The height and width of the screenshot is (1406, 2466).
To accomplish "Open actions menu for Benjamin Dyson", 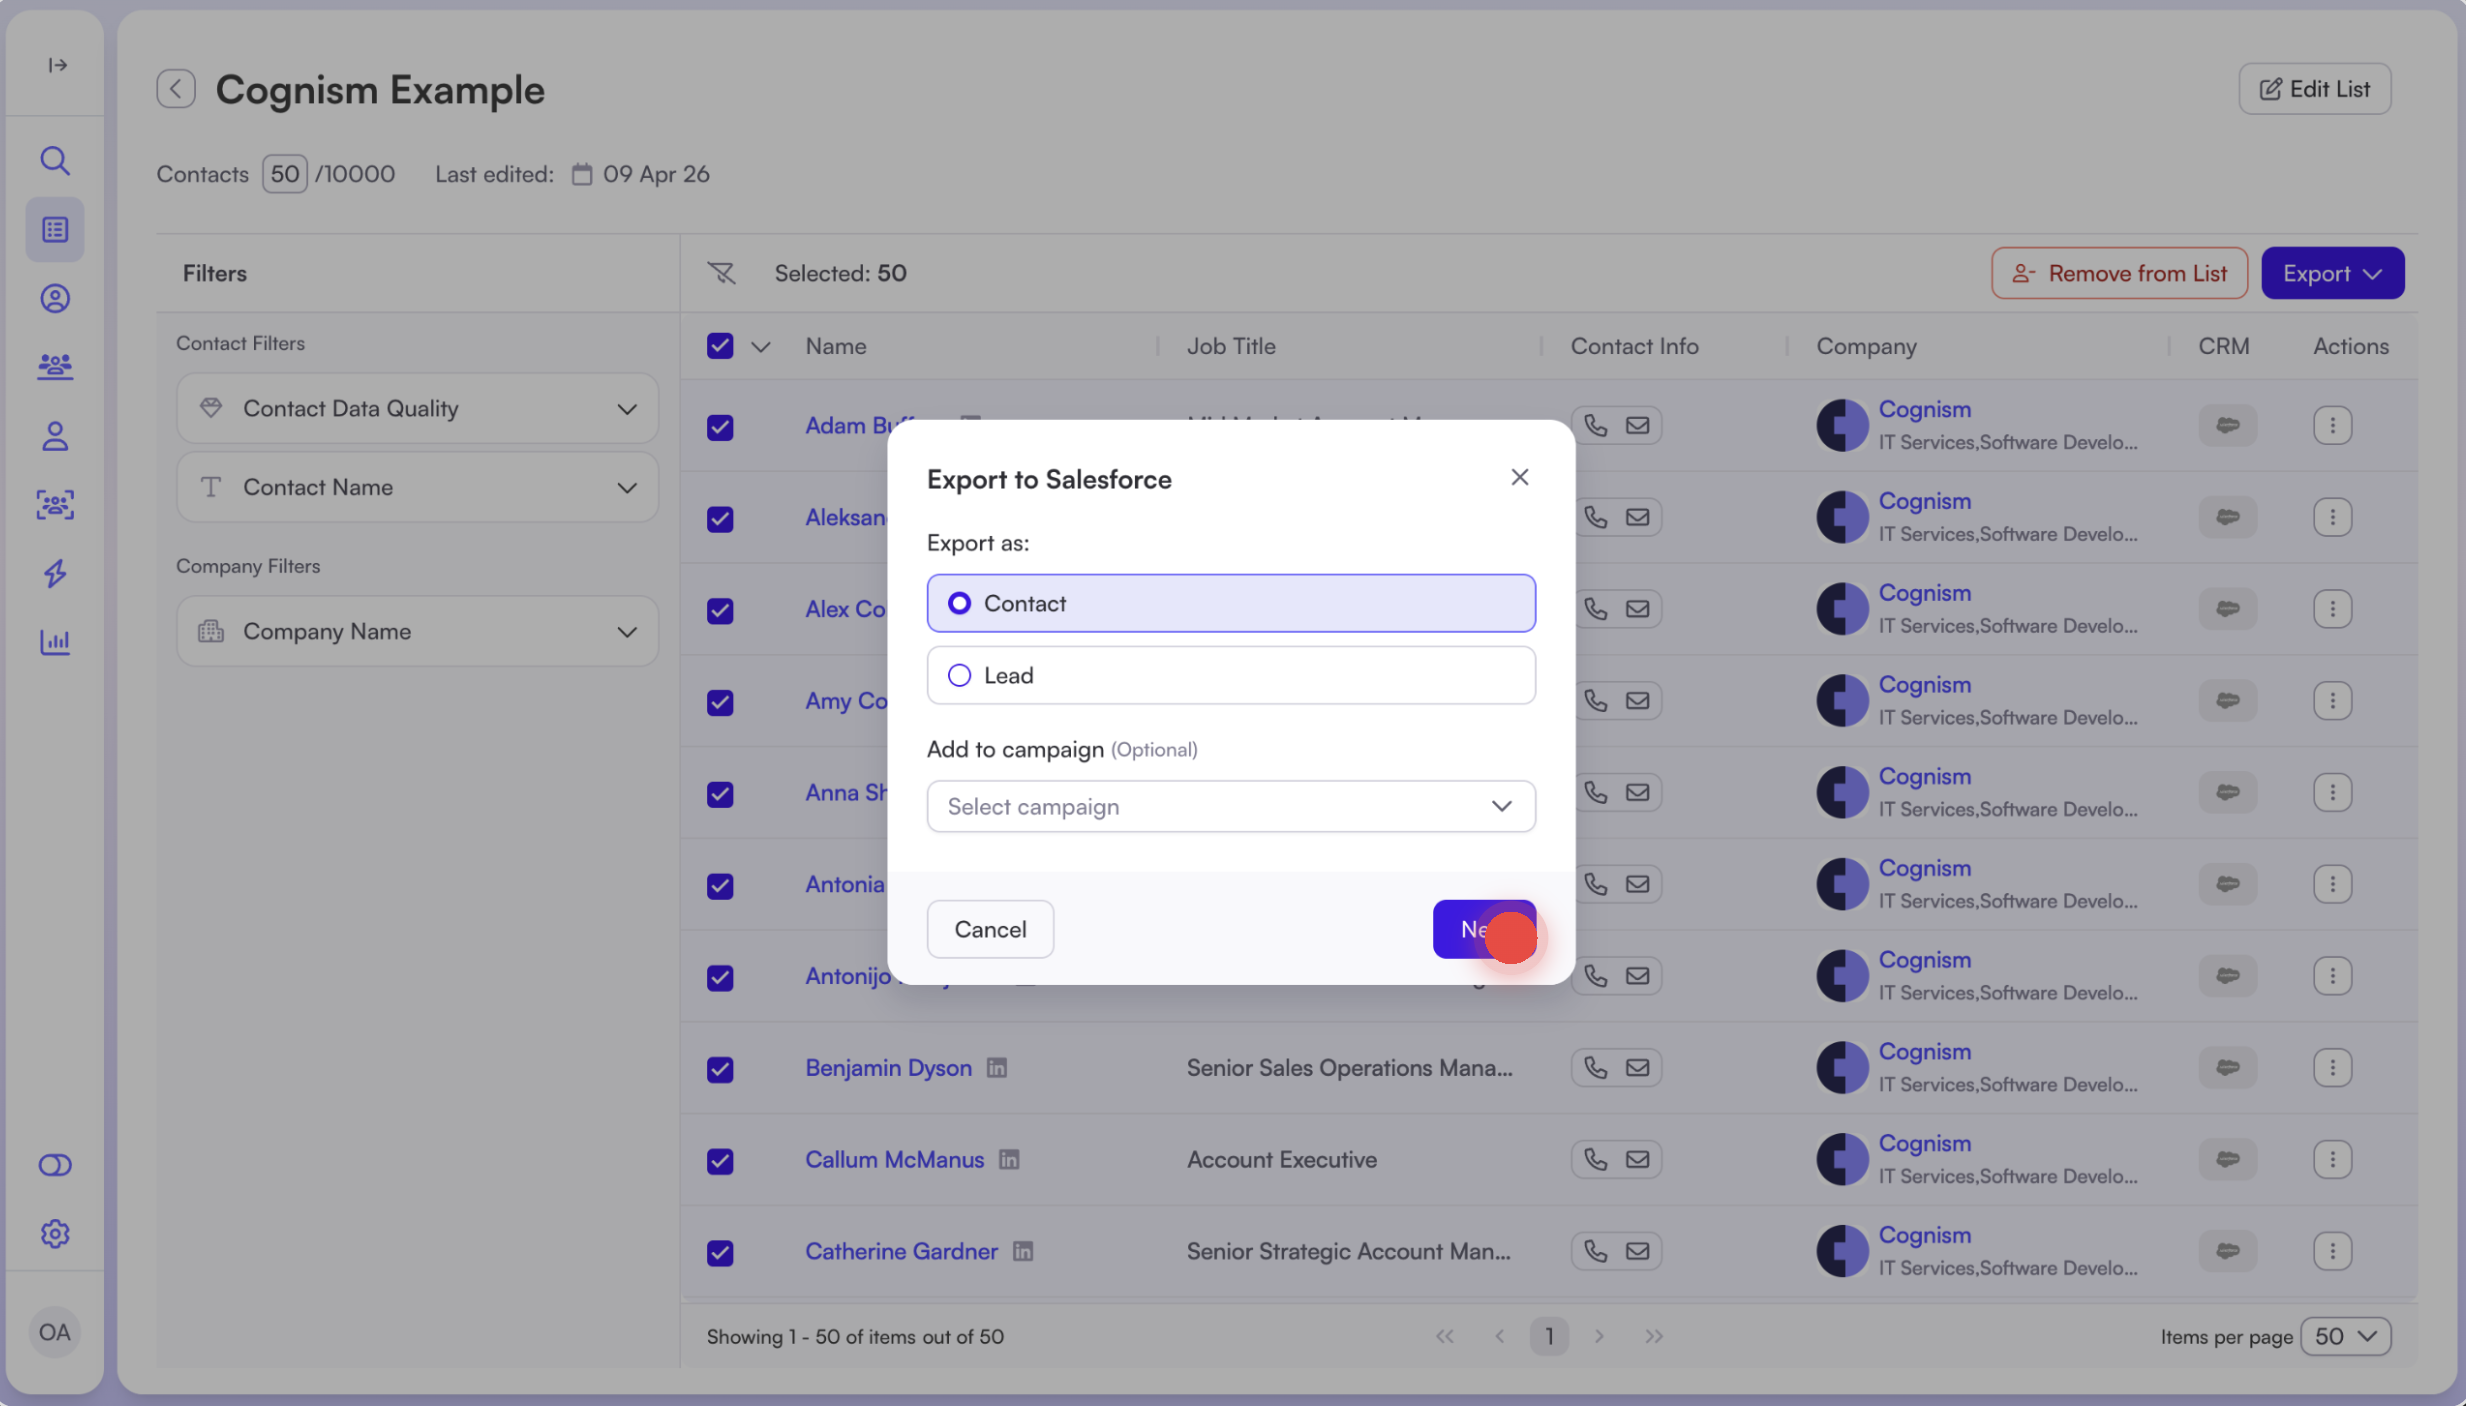I will click(2332, 1067).
